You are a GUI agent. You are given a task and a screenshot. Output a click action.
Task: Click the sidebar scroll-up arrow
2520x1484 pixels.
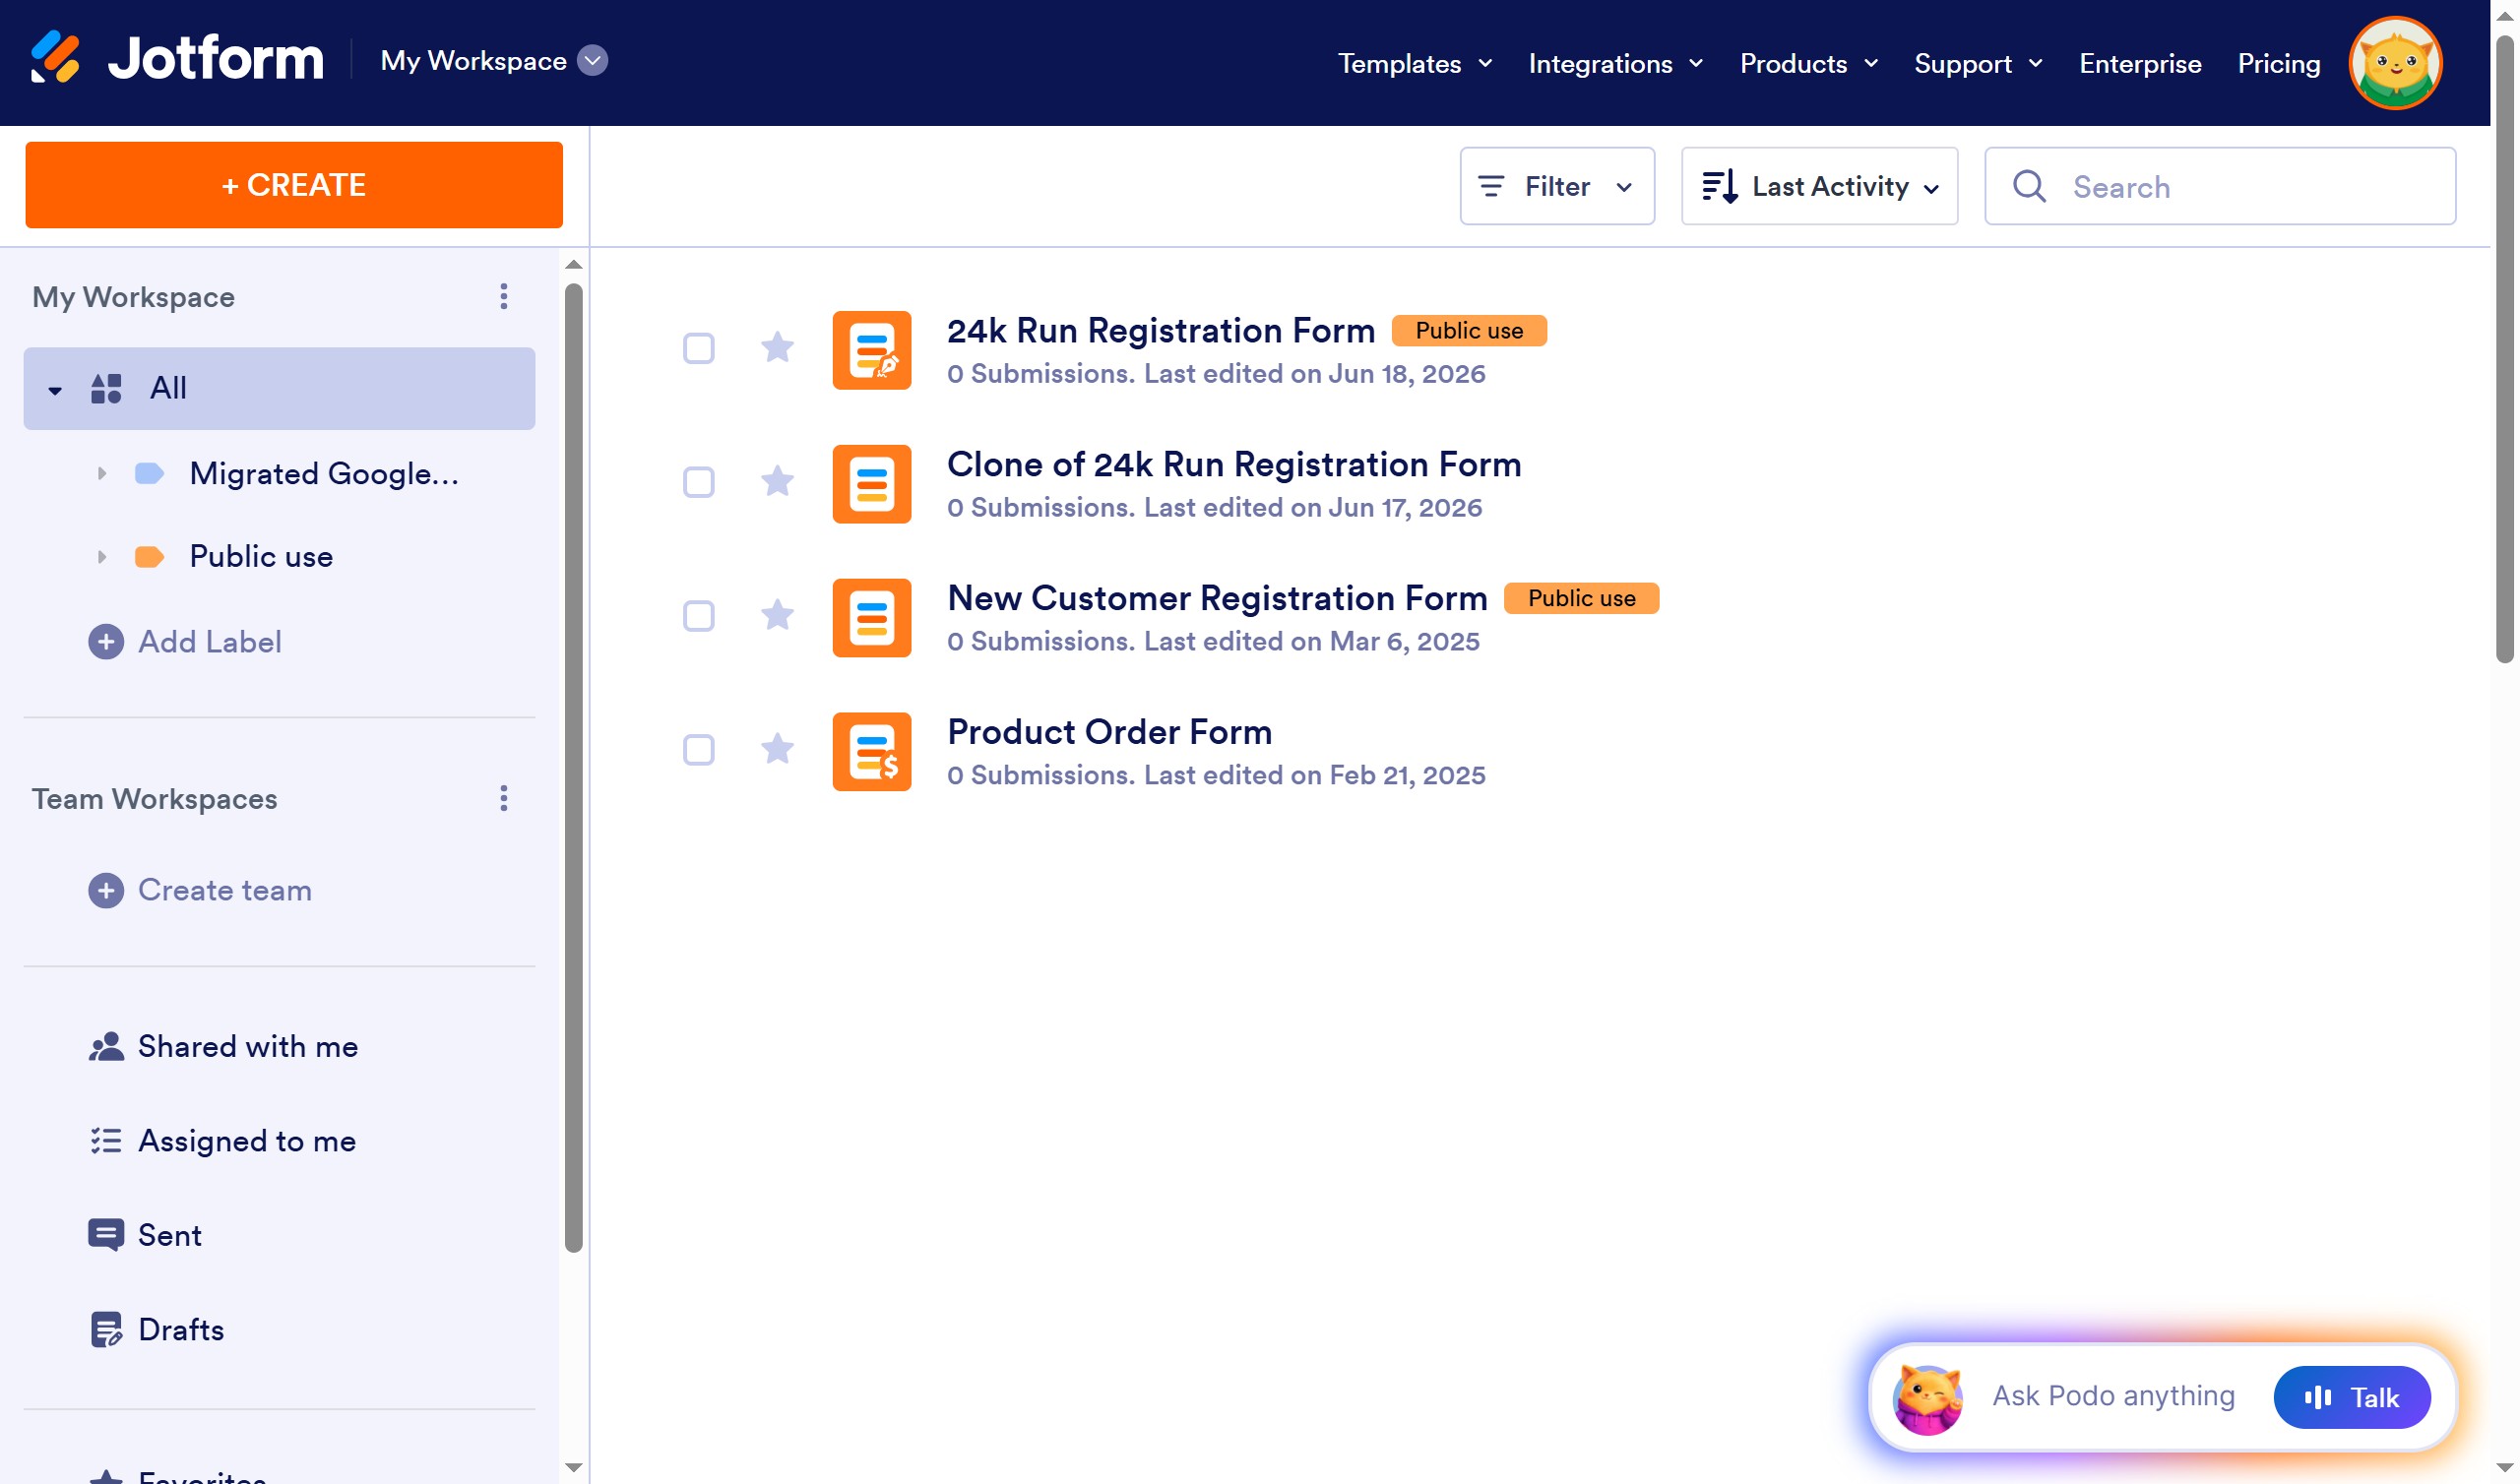click(574, 265)
